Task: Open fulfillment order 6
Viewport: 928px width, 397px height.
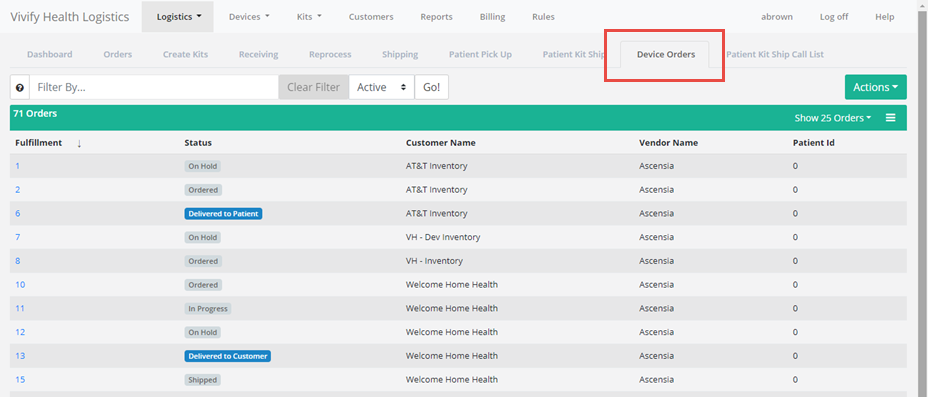Action: coord(18,213)
